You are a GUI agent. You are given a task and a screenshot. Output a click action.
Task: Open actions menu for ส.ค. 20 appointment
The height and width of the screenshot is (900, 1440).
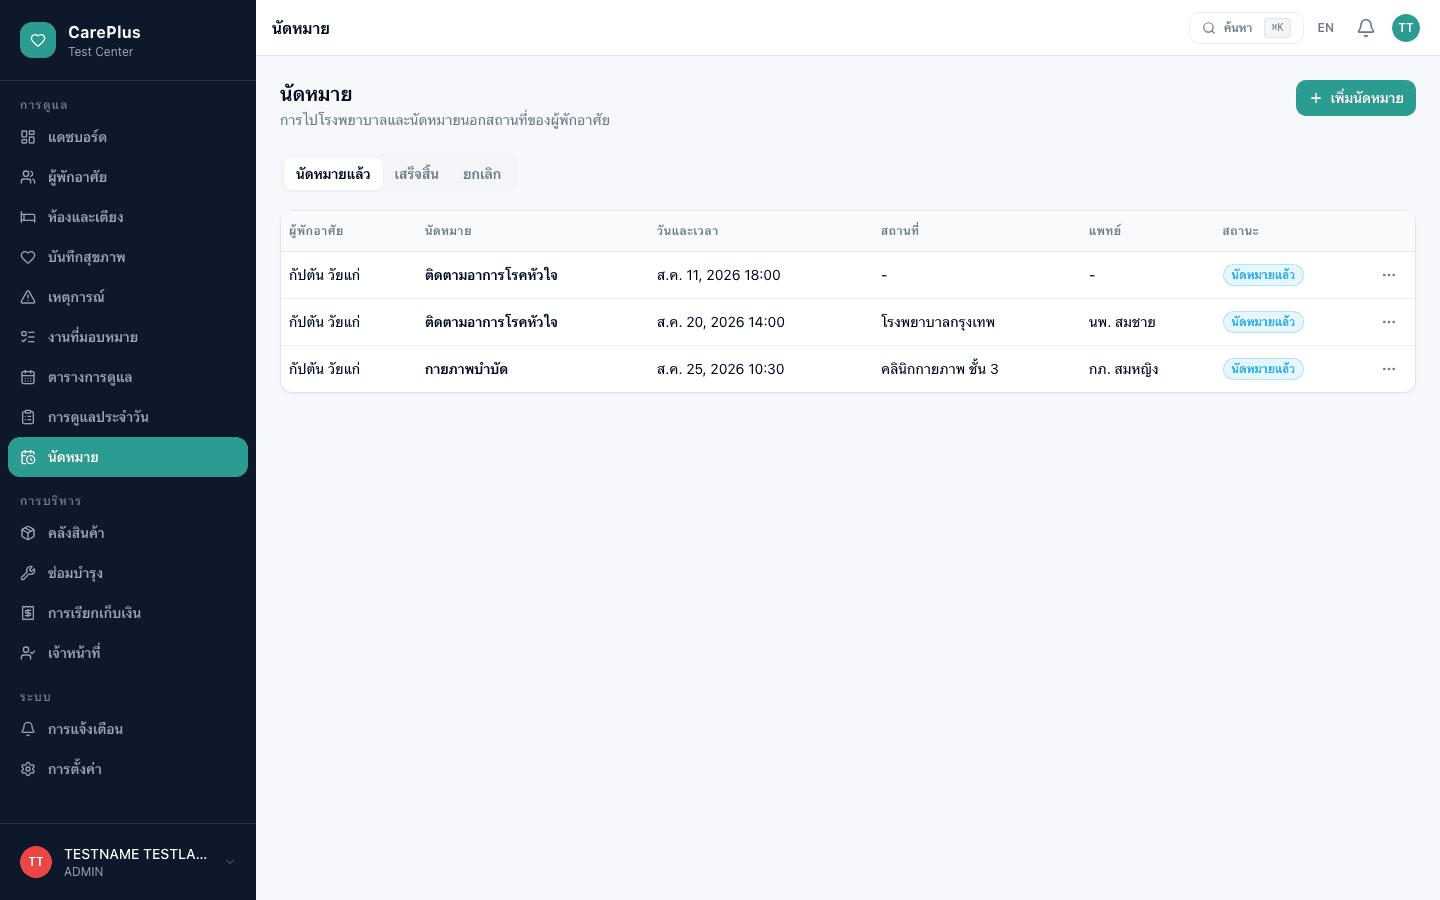pyautogui.click(x=1389, y=322)
